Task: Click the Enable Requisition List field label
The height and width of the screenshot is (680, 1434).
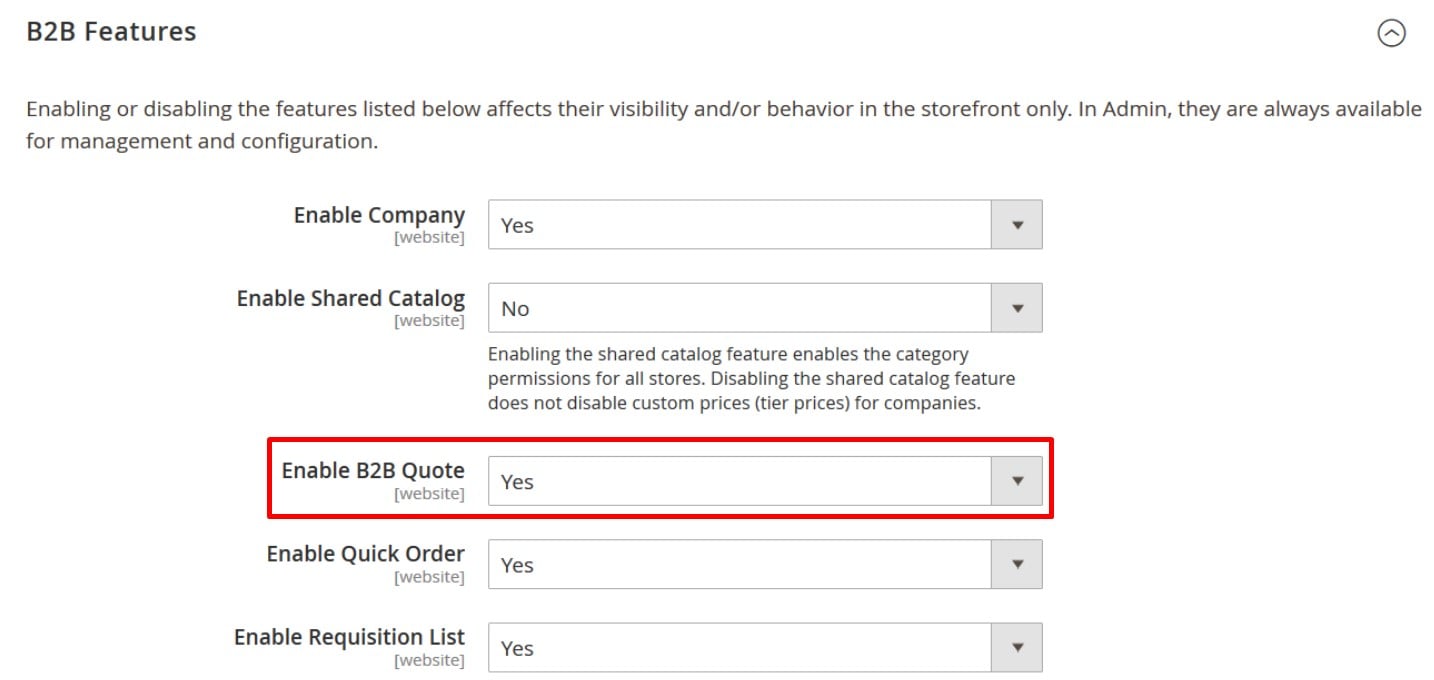Action: (350, 637)
